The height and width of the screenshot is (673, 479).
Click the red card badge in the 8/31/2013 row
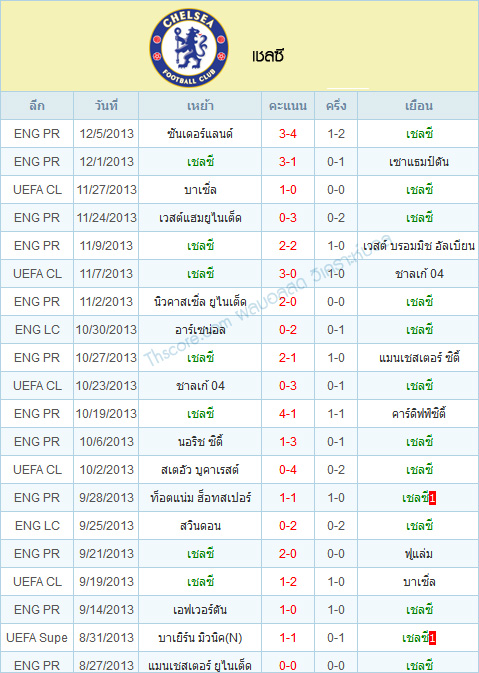[432, 639]
